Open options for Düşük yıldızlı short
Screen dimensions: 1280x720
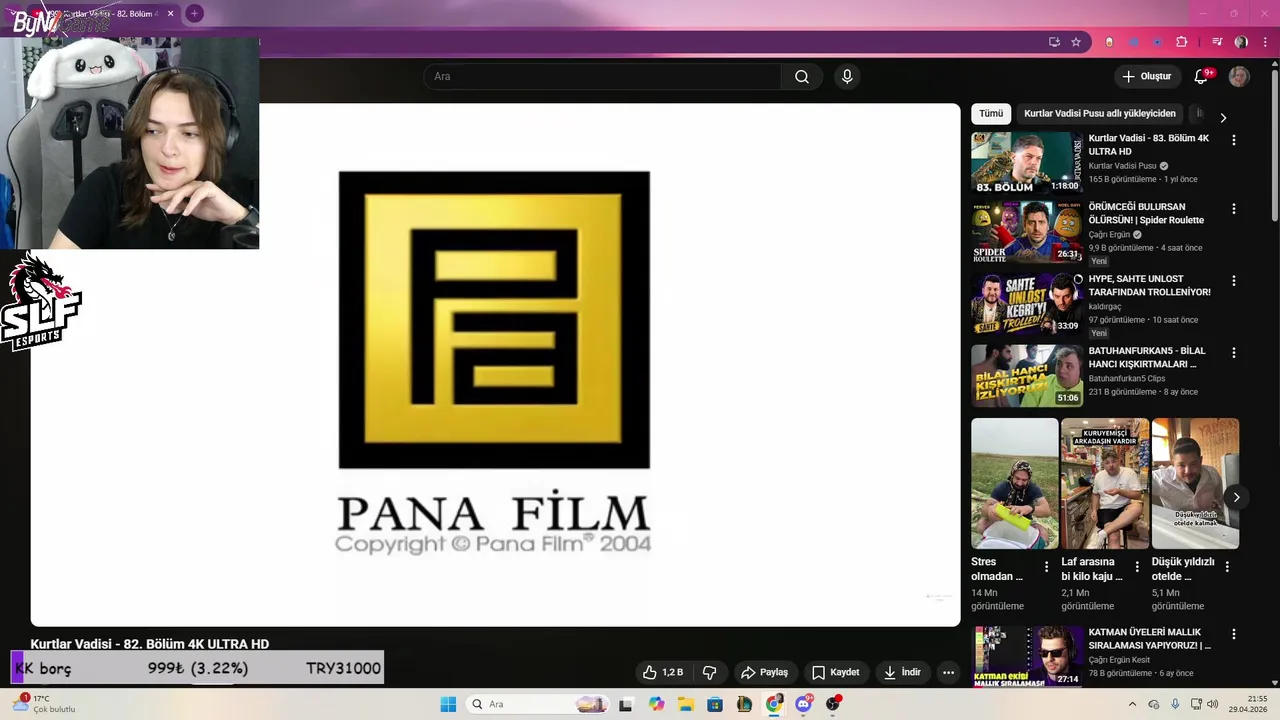[x=1227, y=567]
